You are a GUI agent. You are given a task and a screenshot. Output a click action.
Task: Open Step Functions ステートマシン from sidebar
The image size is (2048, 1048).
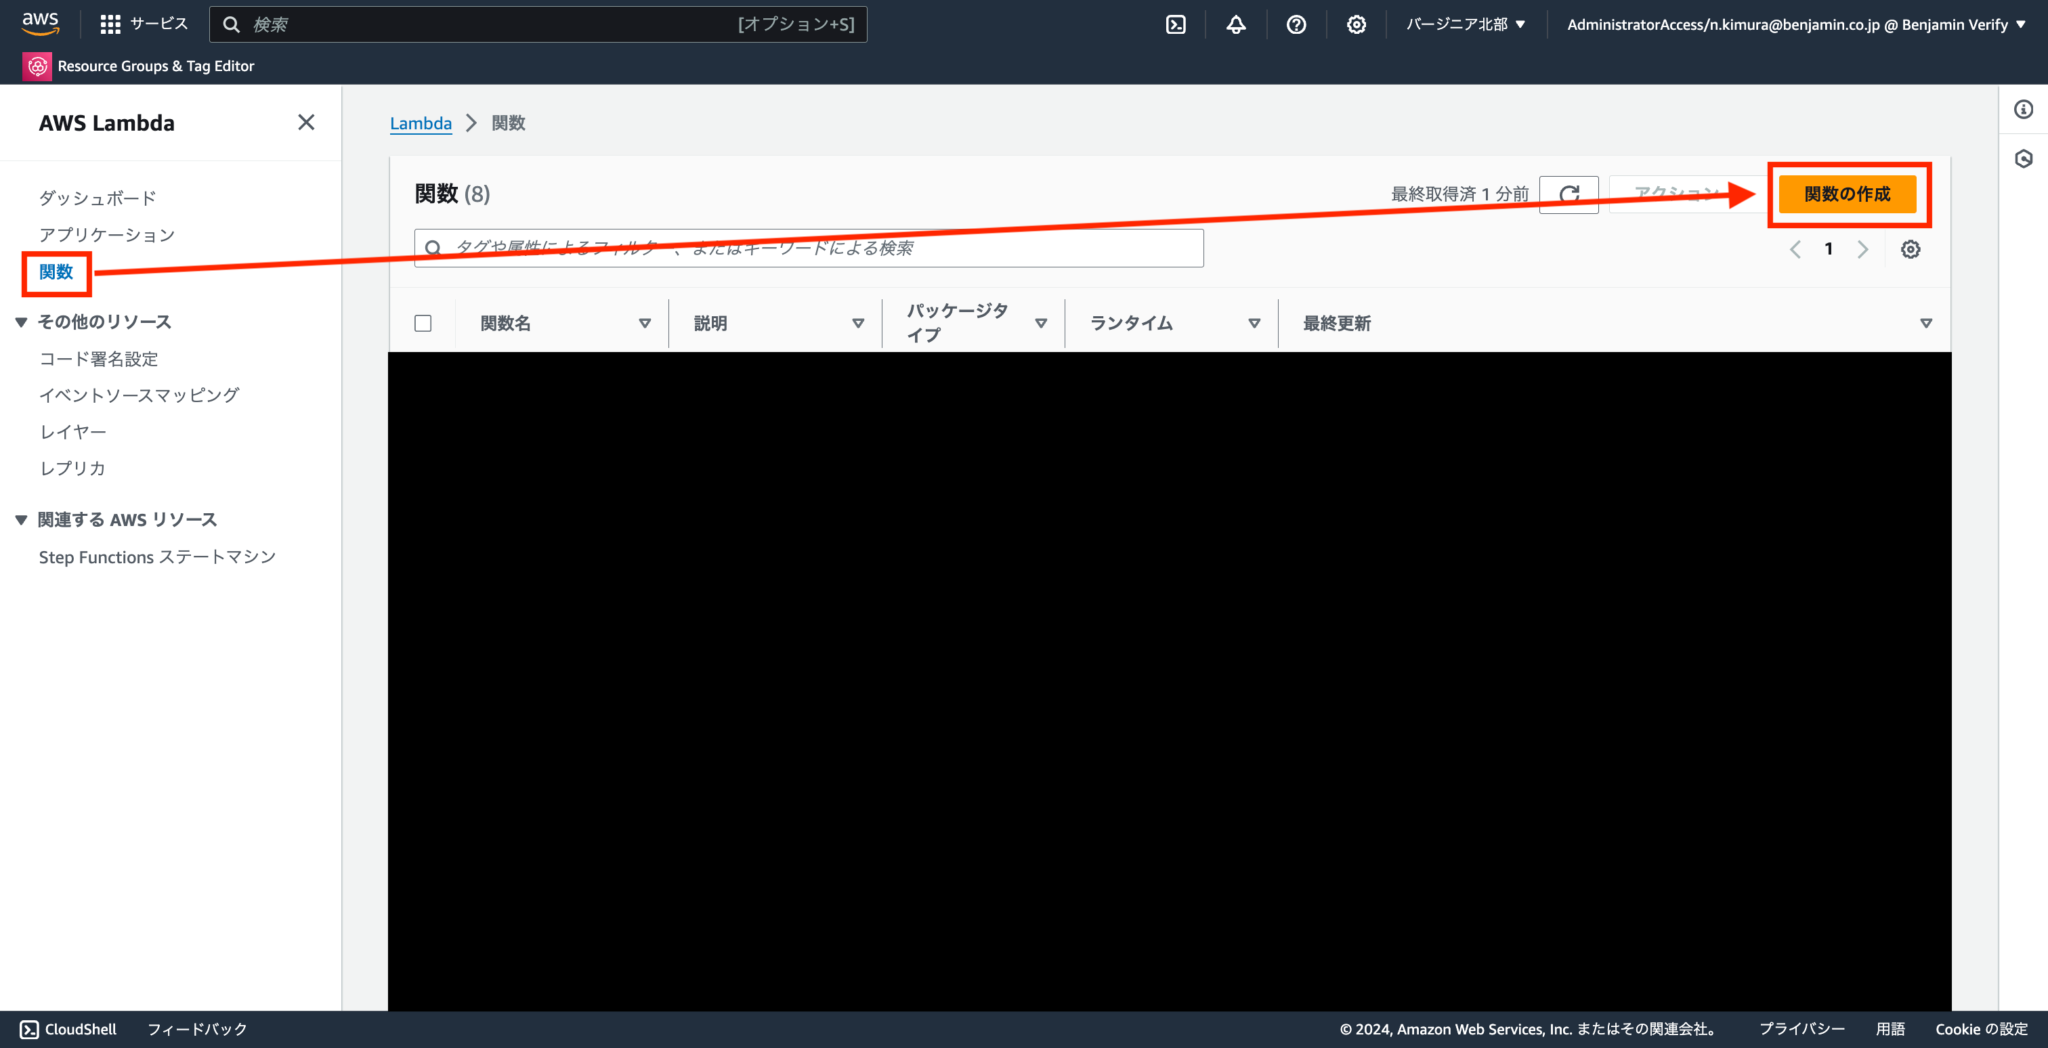pos(157,557)
